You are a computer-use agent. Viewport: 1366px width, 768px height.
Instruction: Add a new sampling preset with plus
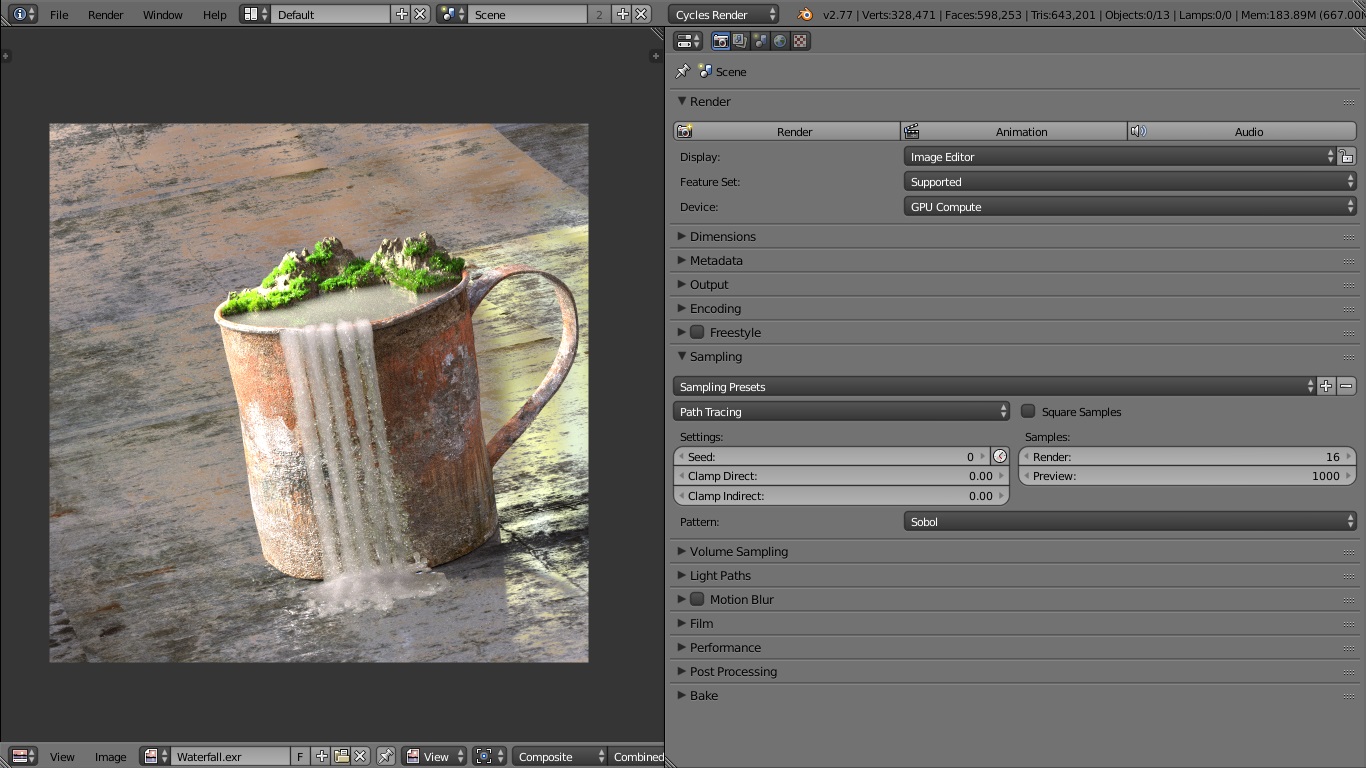(1326, 386)
